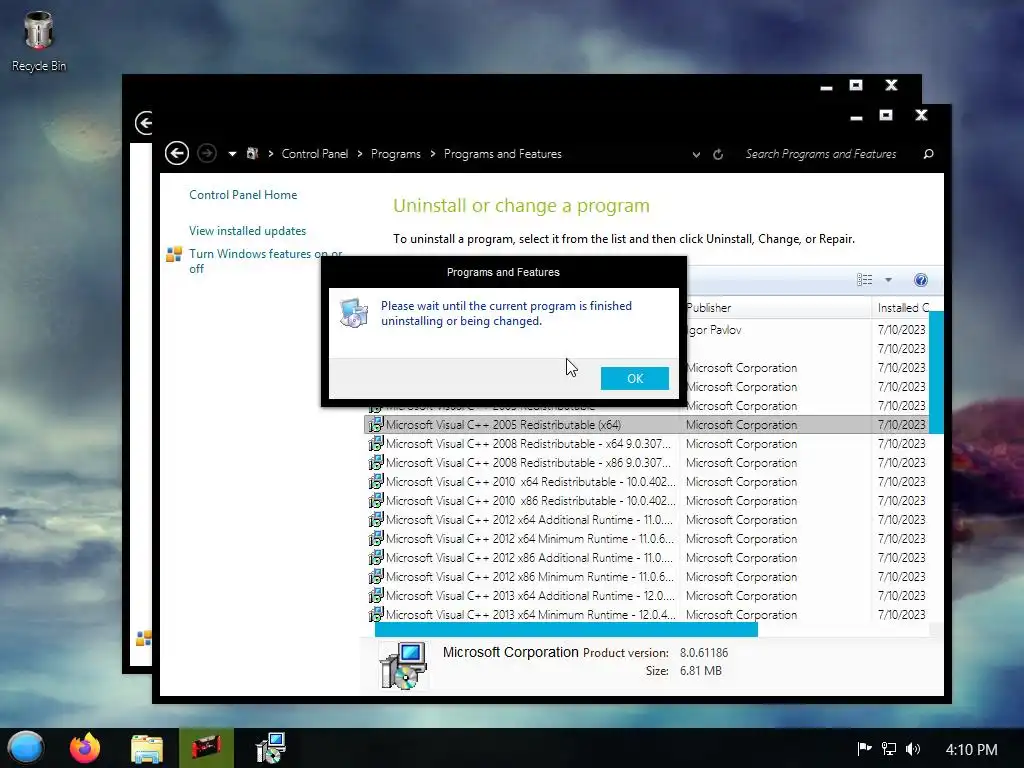Select Visual C++ 2013 x64 Minimum Runtime row
The image size is (1024, 768).
pos(646,614)
